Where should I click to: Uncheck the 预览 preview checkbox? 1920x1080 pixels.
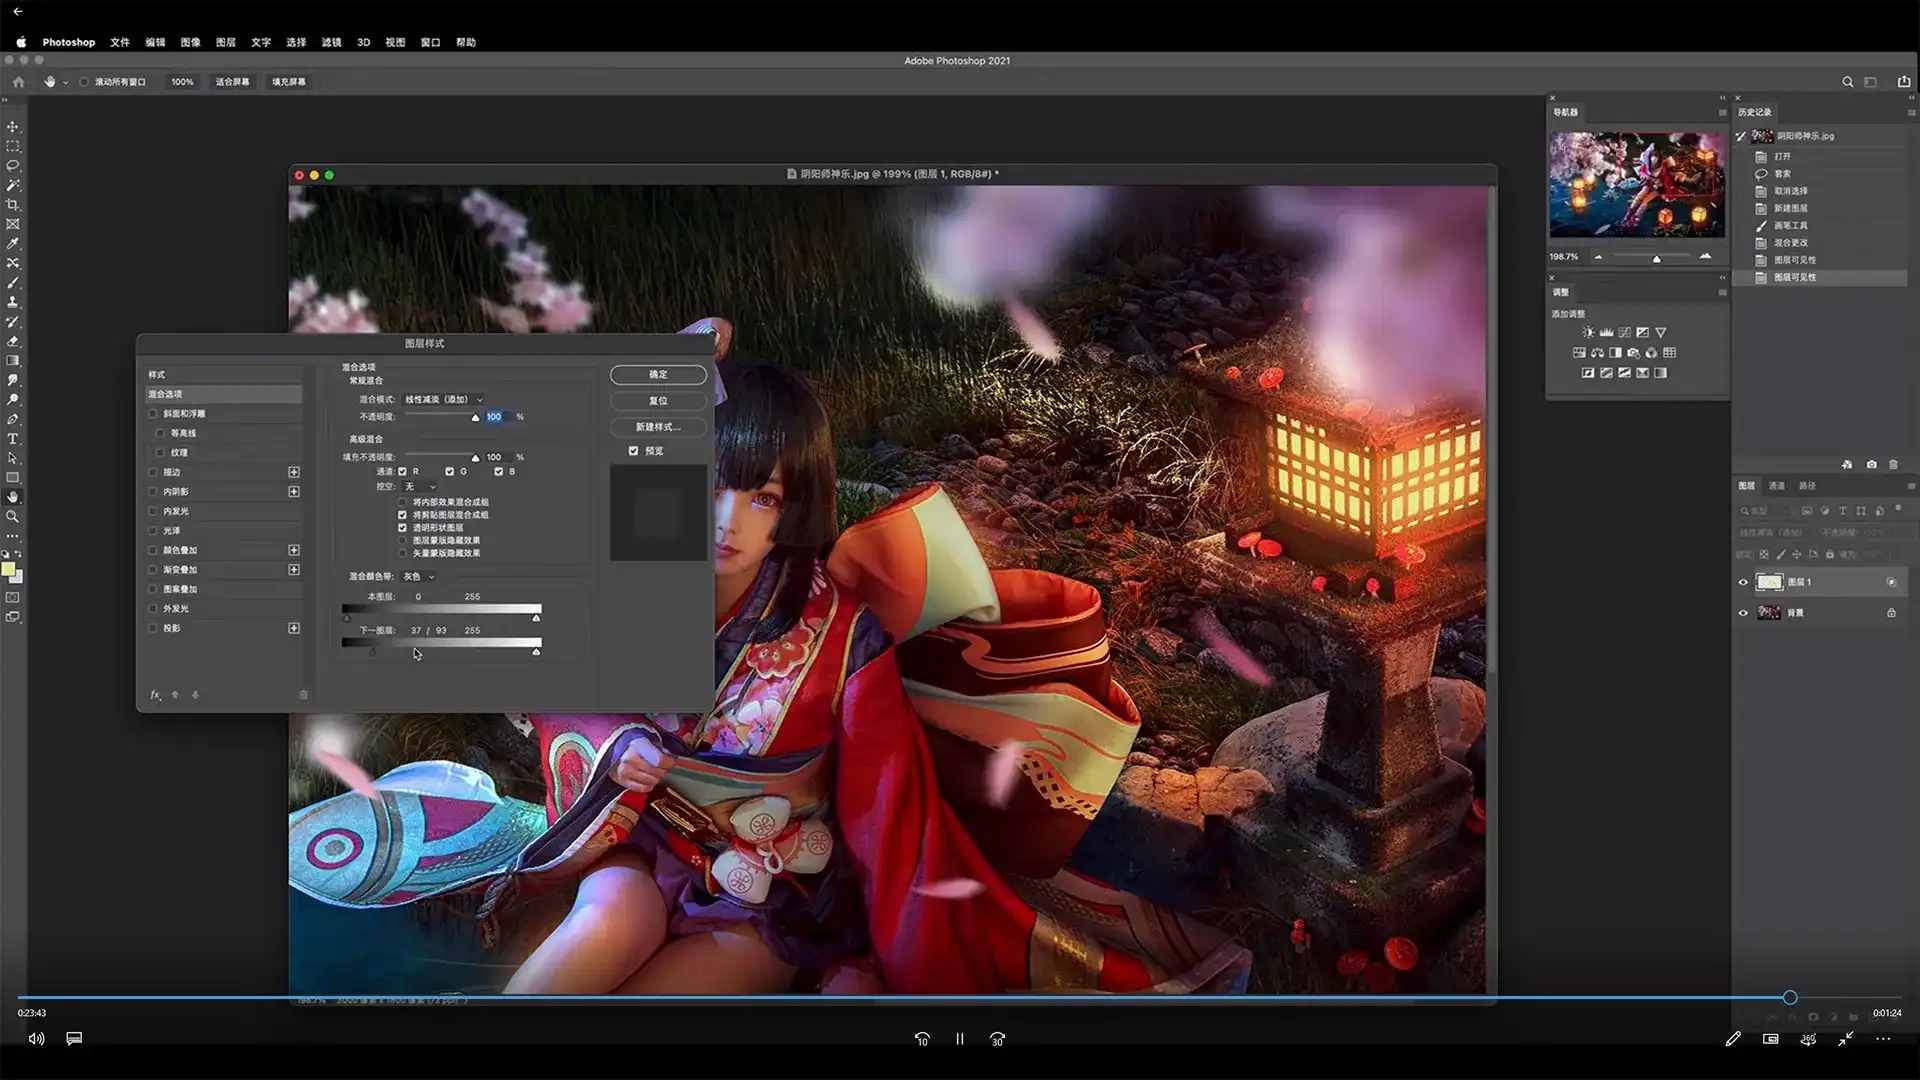tap(633, 451)
